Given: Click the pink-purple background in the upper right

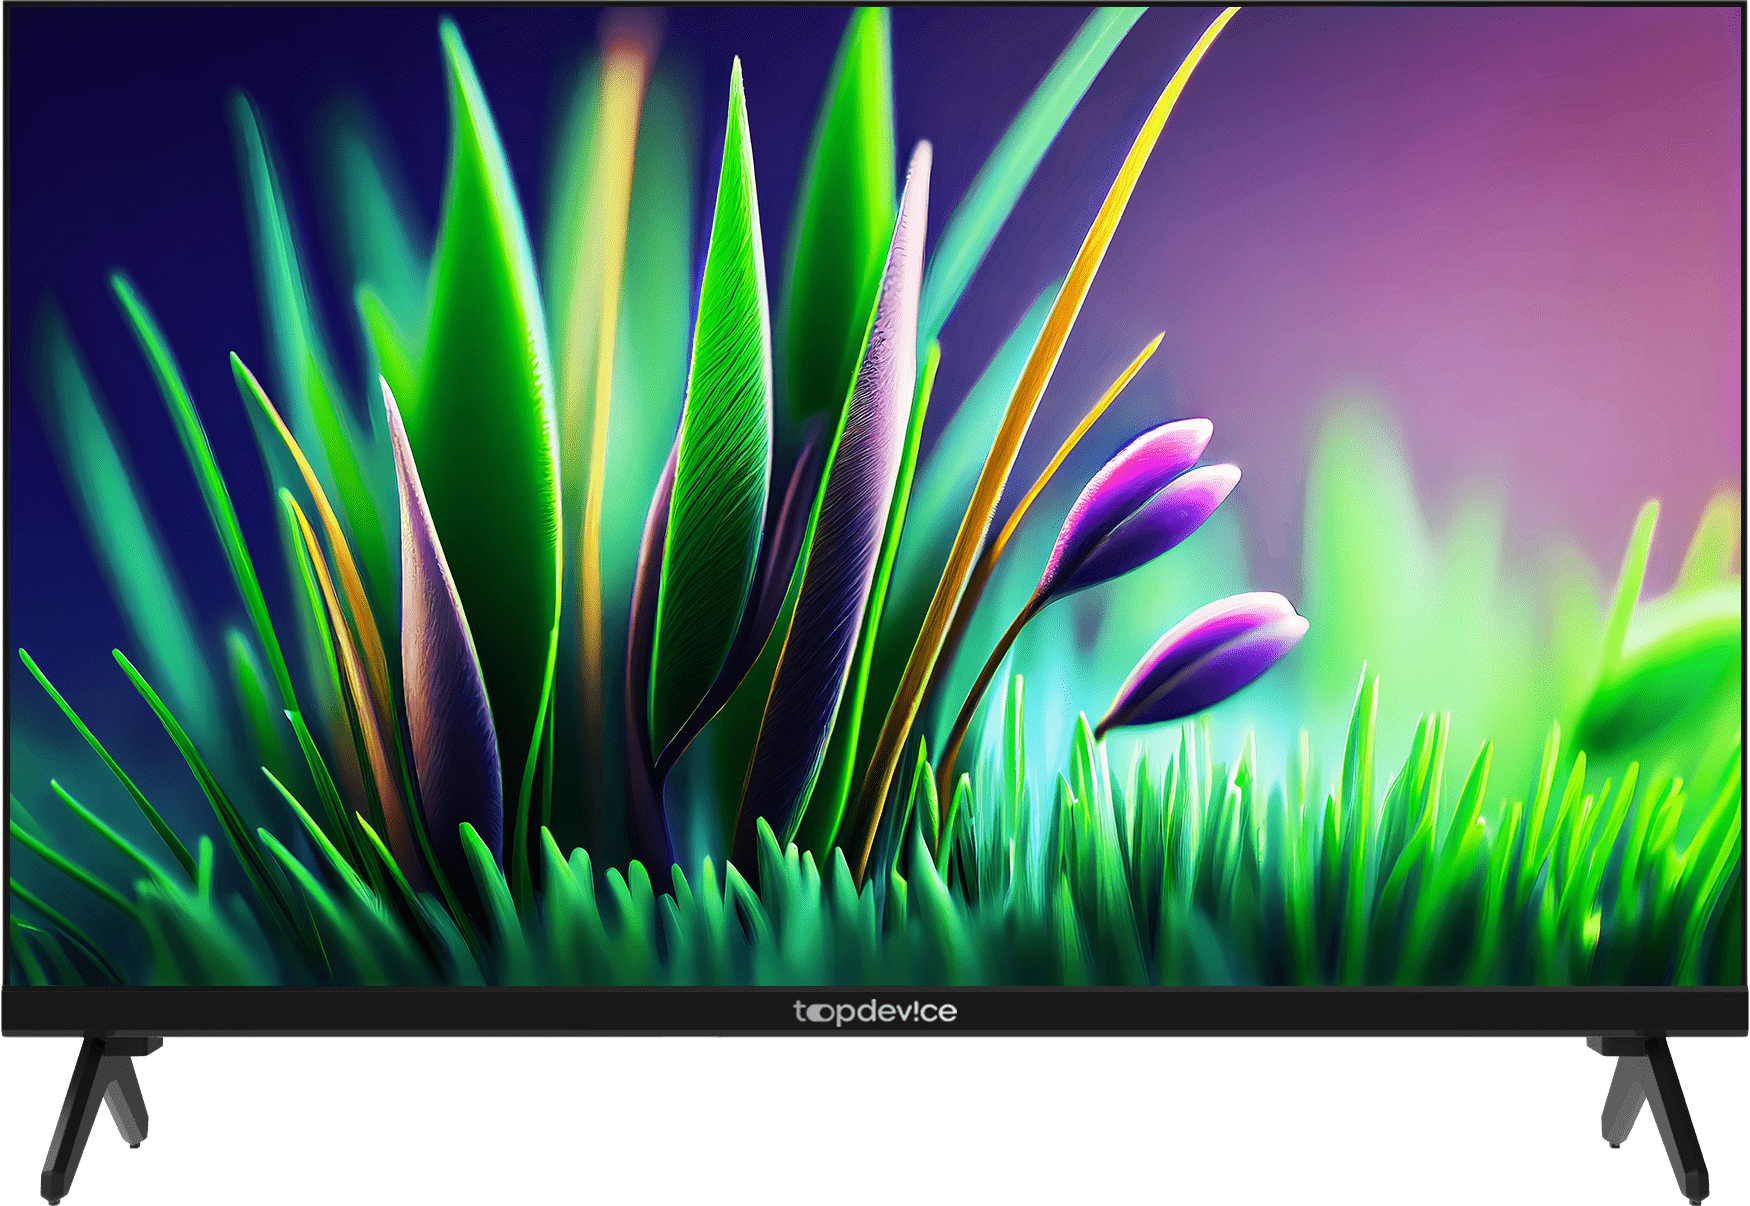Looking at the screenshot, I should click(1500, 200).
